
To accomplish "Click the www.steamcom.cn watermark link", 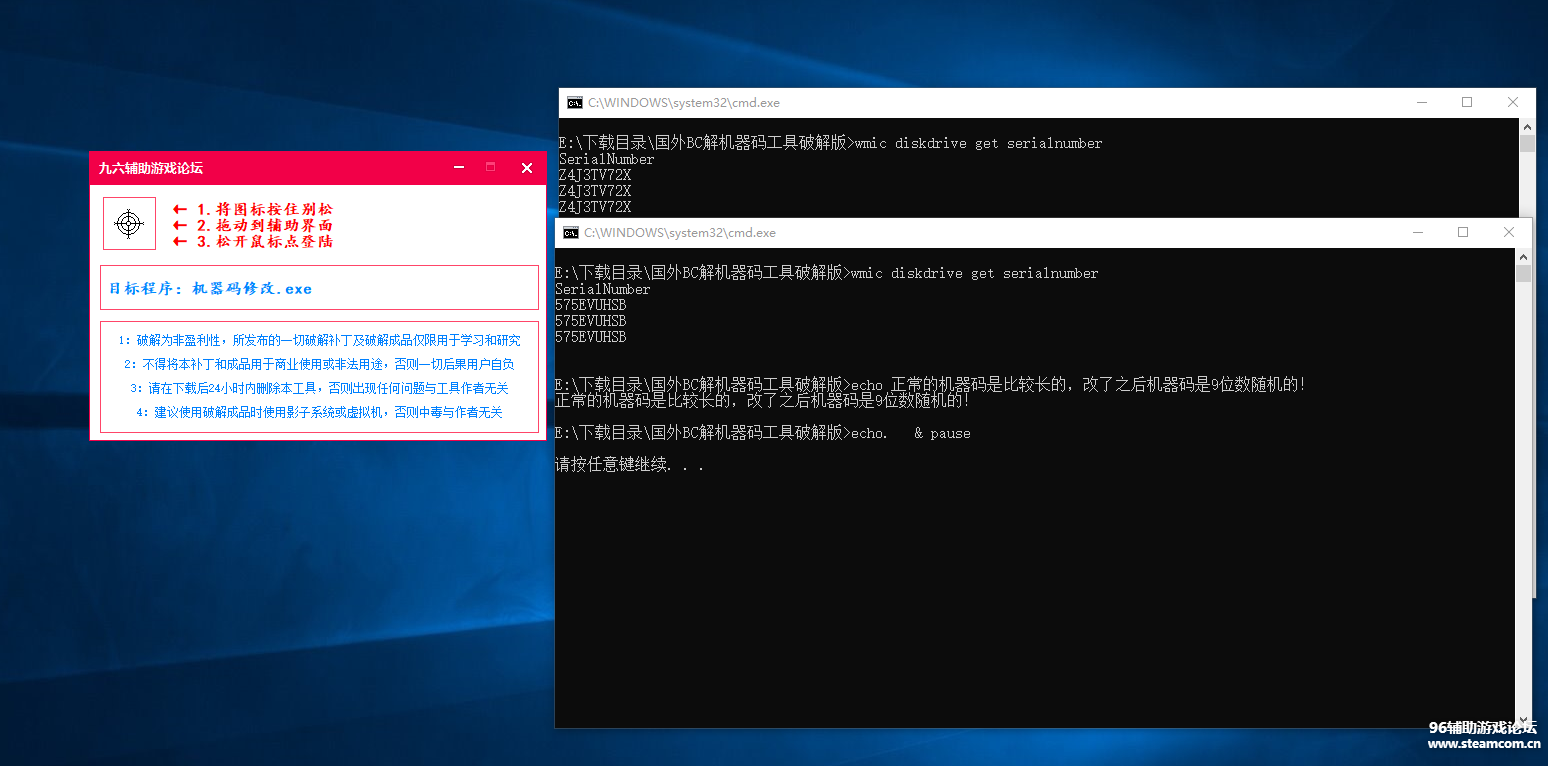I will [x=1483, y=744].
